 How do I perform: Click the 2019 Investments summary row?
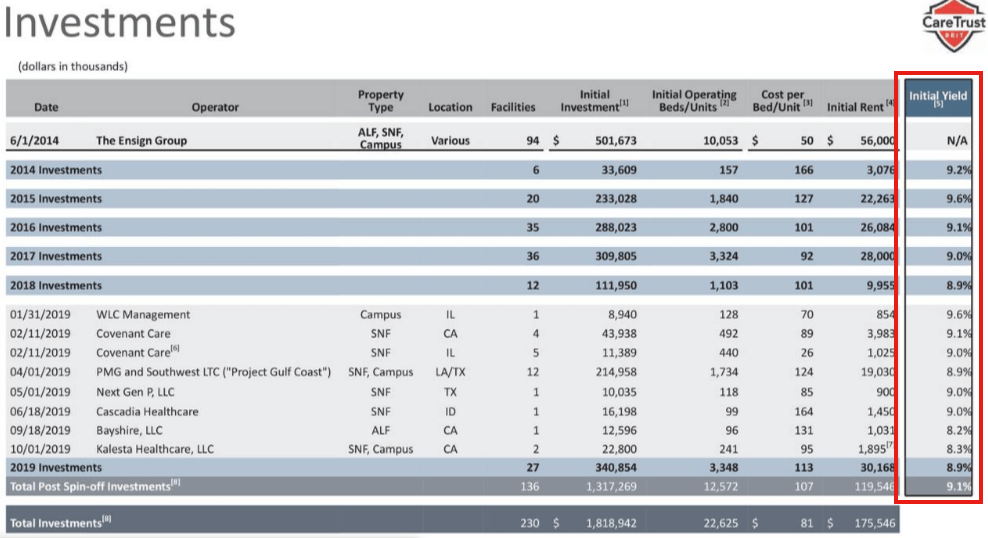(x=452, y=467)
